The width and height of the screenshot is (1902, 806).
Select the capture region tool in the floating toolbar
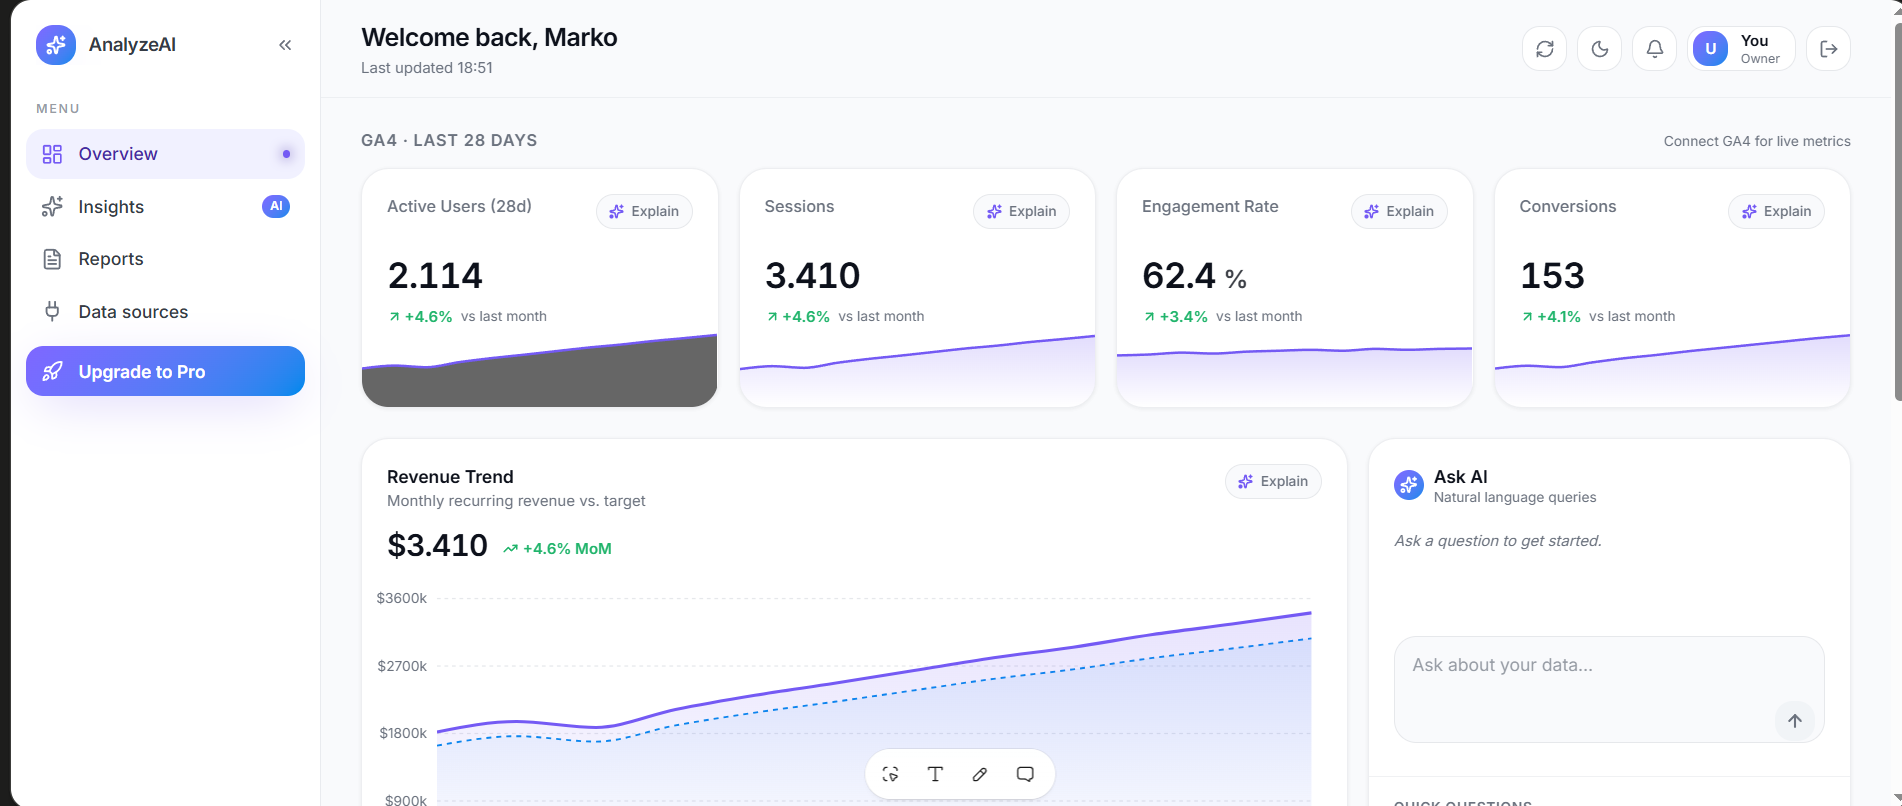tap(890, 774)
